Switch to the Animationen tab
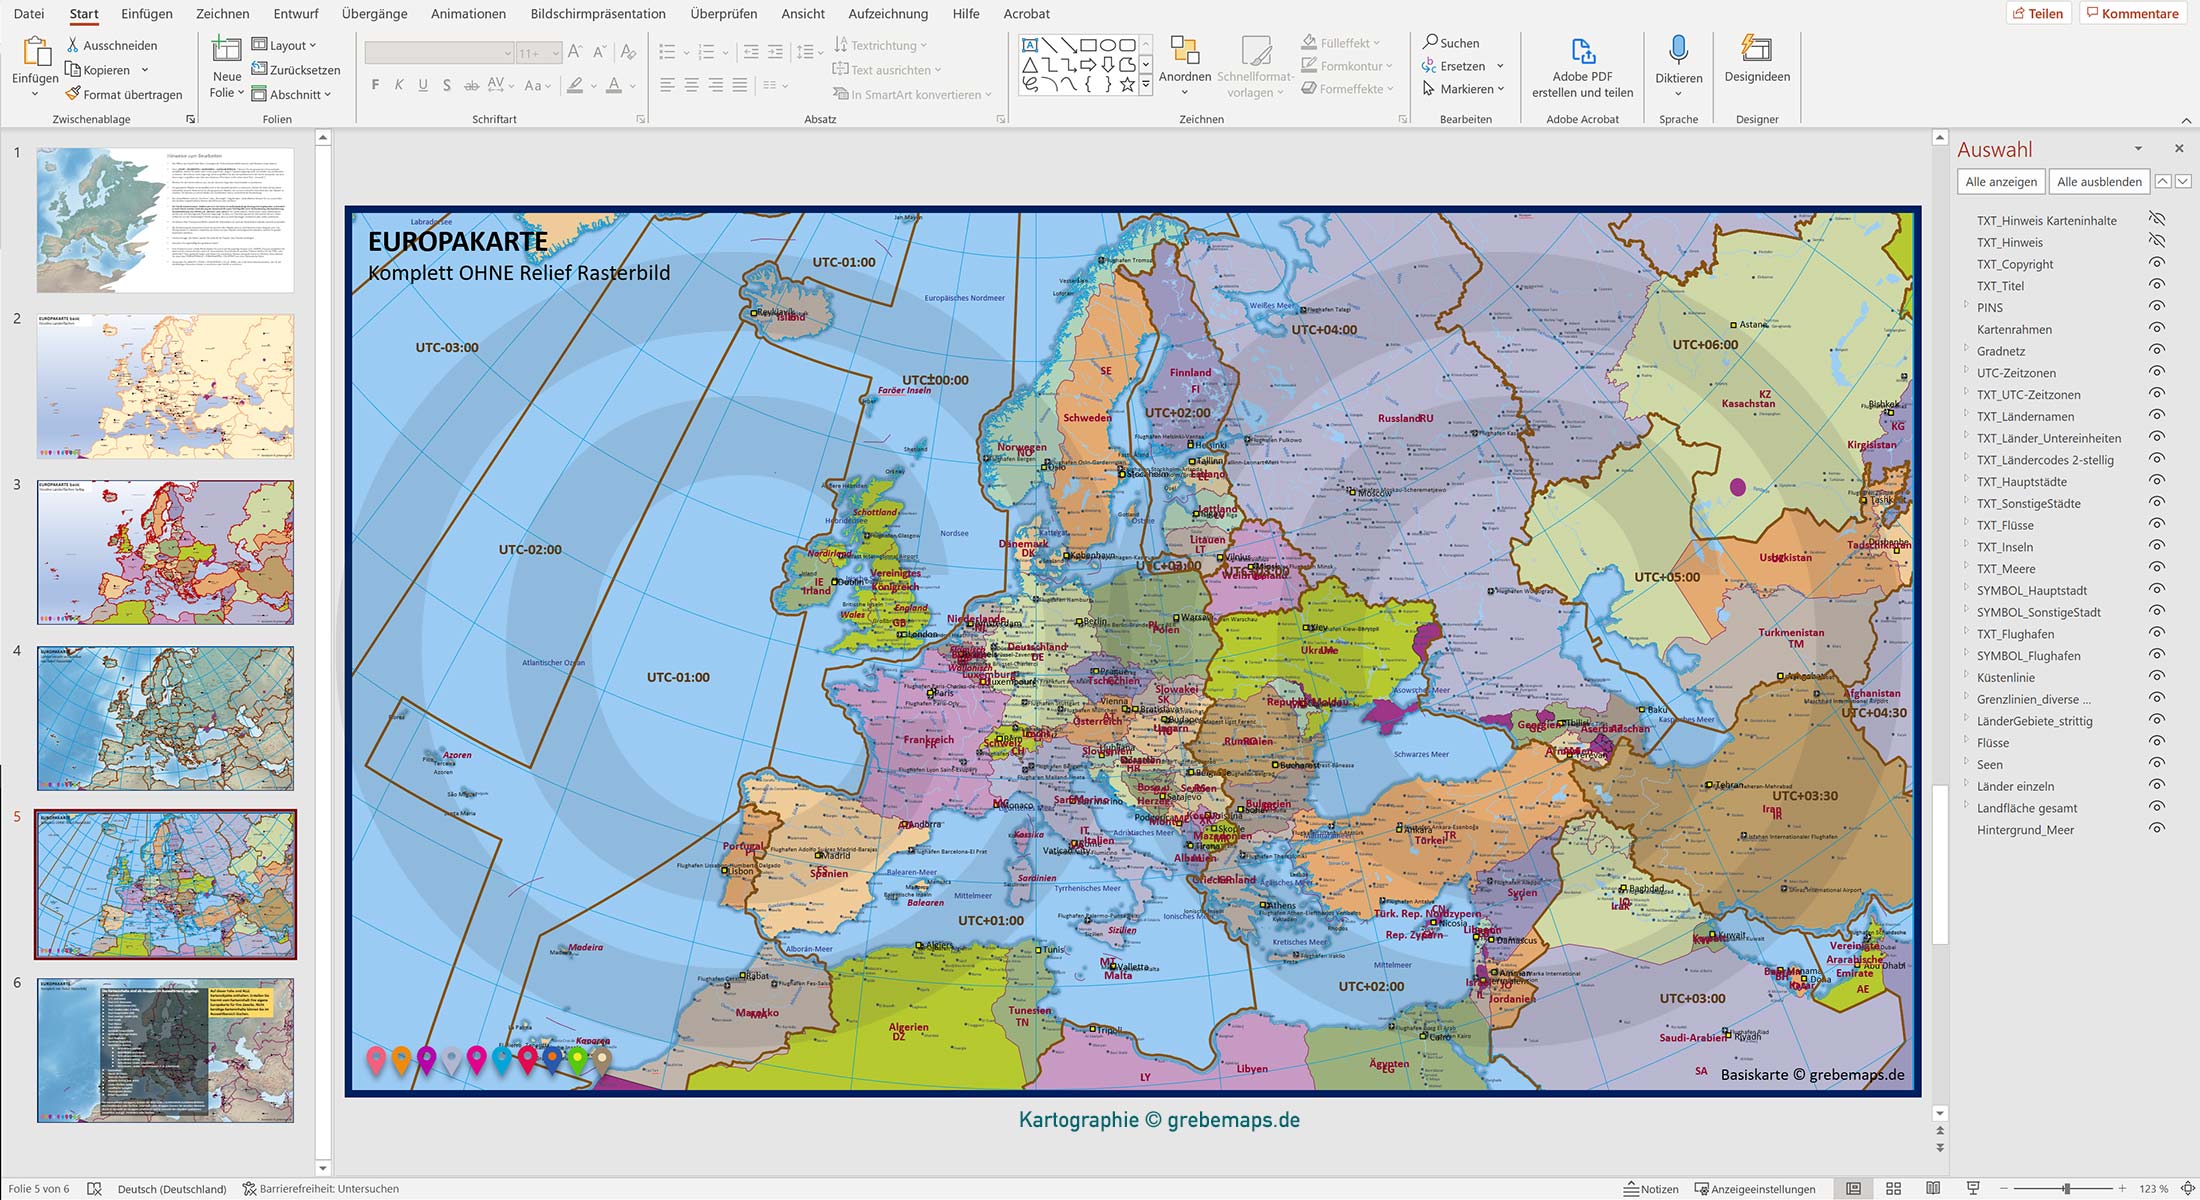 click(x=468, y=13)
